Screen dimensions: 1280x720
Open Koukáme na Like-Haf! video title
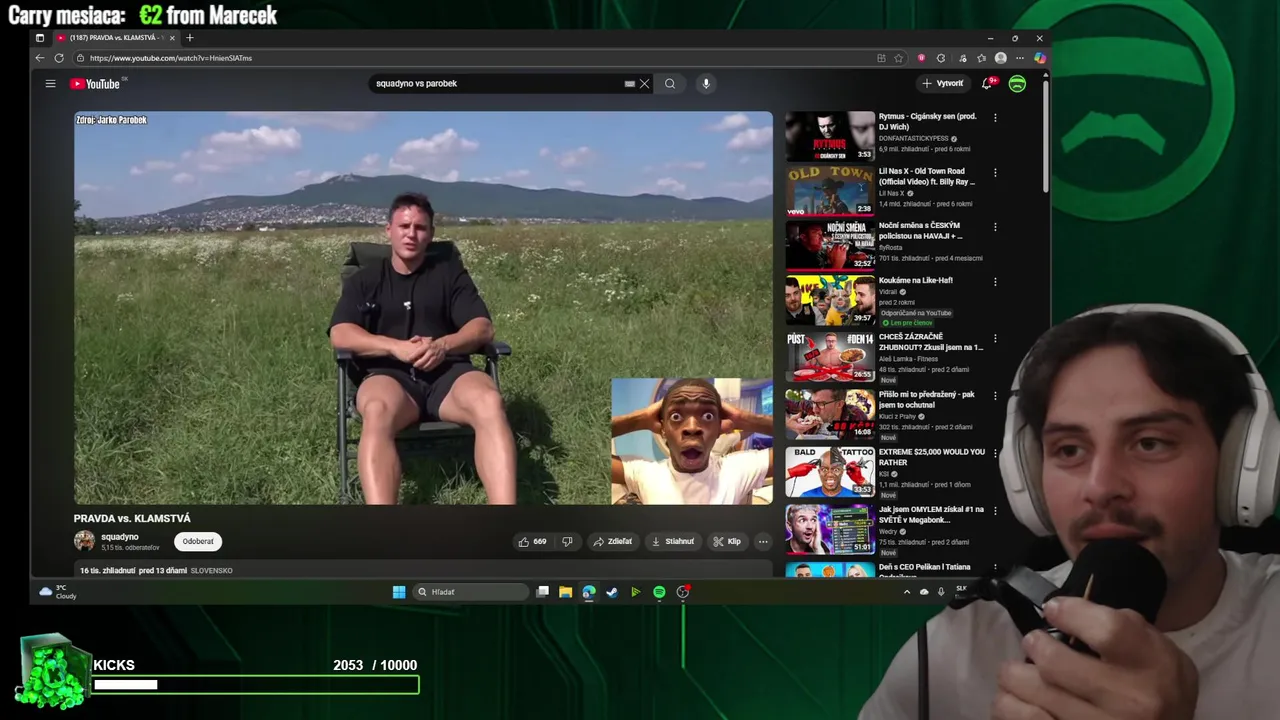(x=916, y=281)
